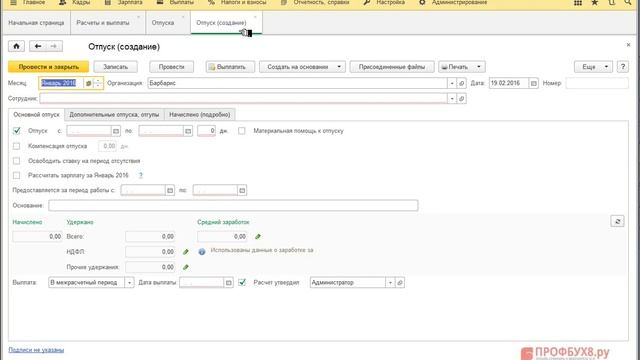
Task: Open the main hamburger menu icon
Action: [13, 2]
